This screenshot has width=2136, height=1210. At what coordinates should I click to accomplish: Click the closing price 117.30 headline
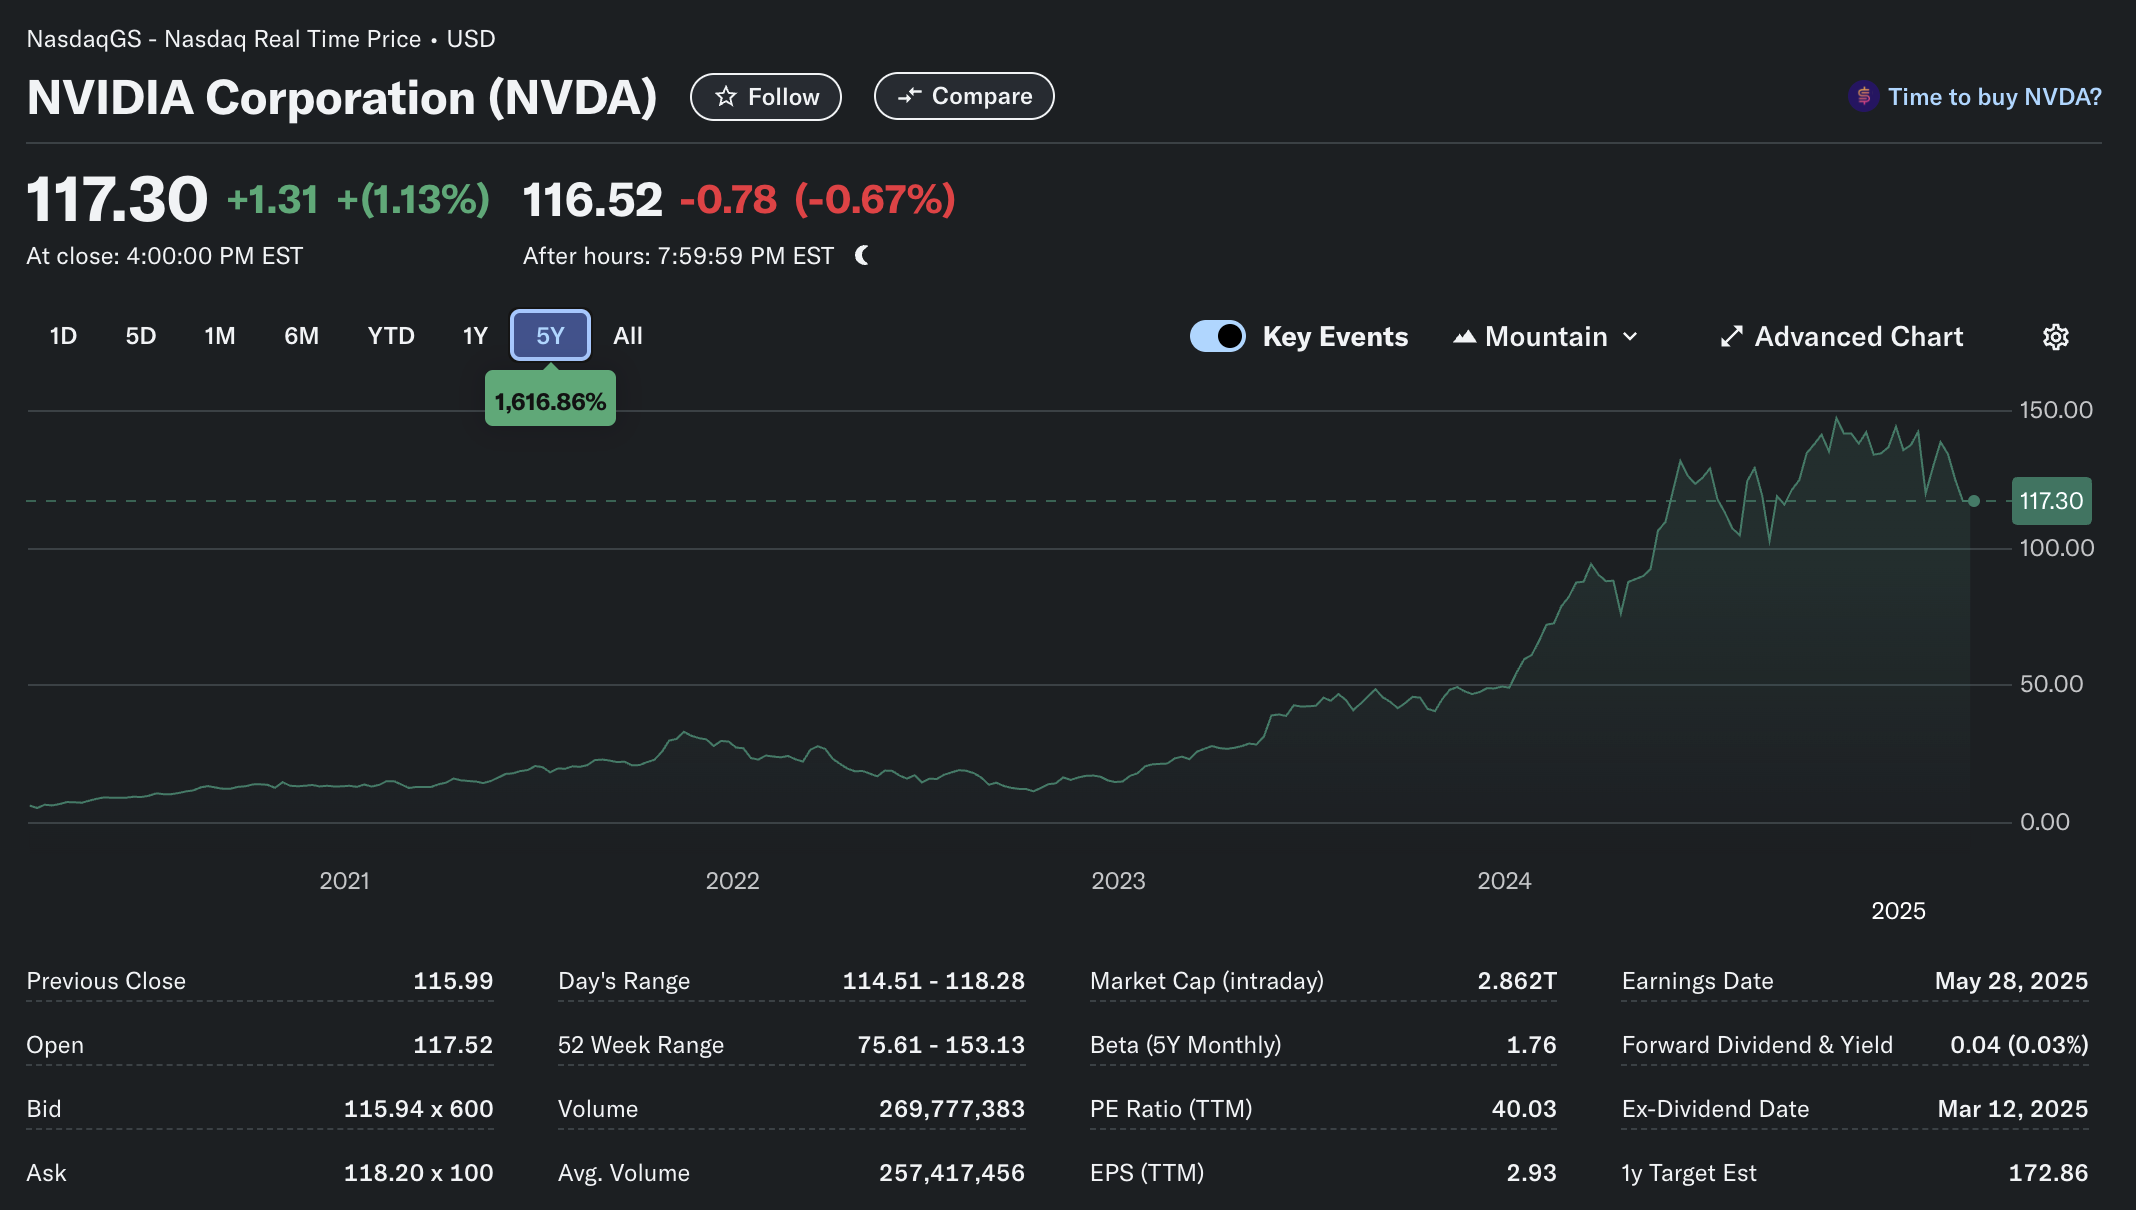point(117,199)
